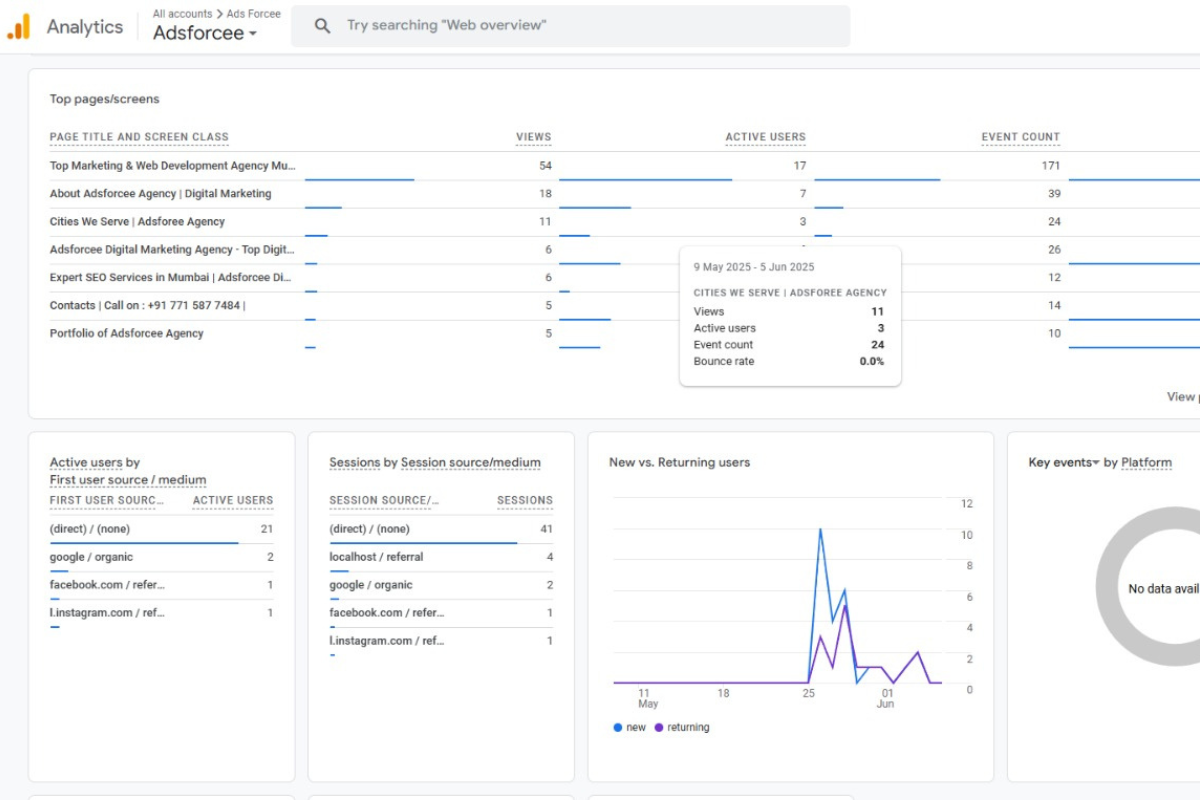Click the SESSION SOURCE/... column header
Image resolution: width=1200 pixels, height=800 pixels.
pos(384,500)
